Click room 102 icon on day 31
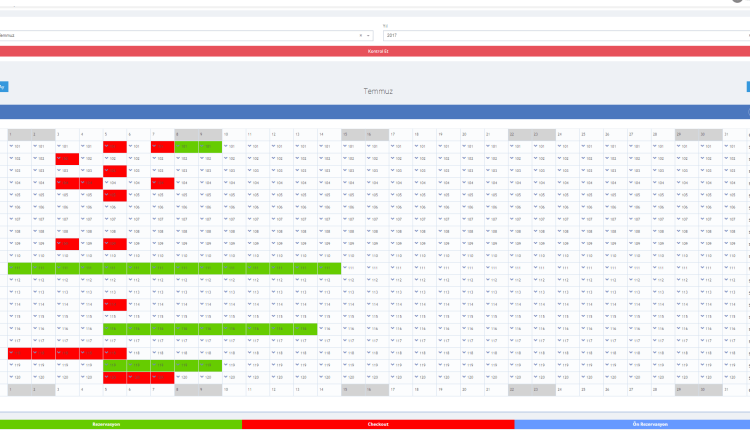 coord(727,159)
